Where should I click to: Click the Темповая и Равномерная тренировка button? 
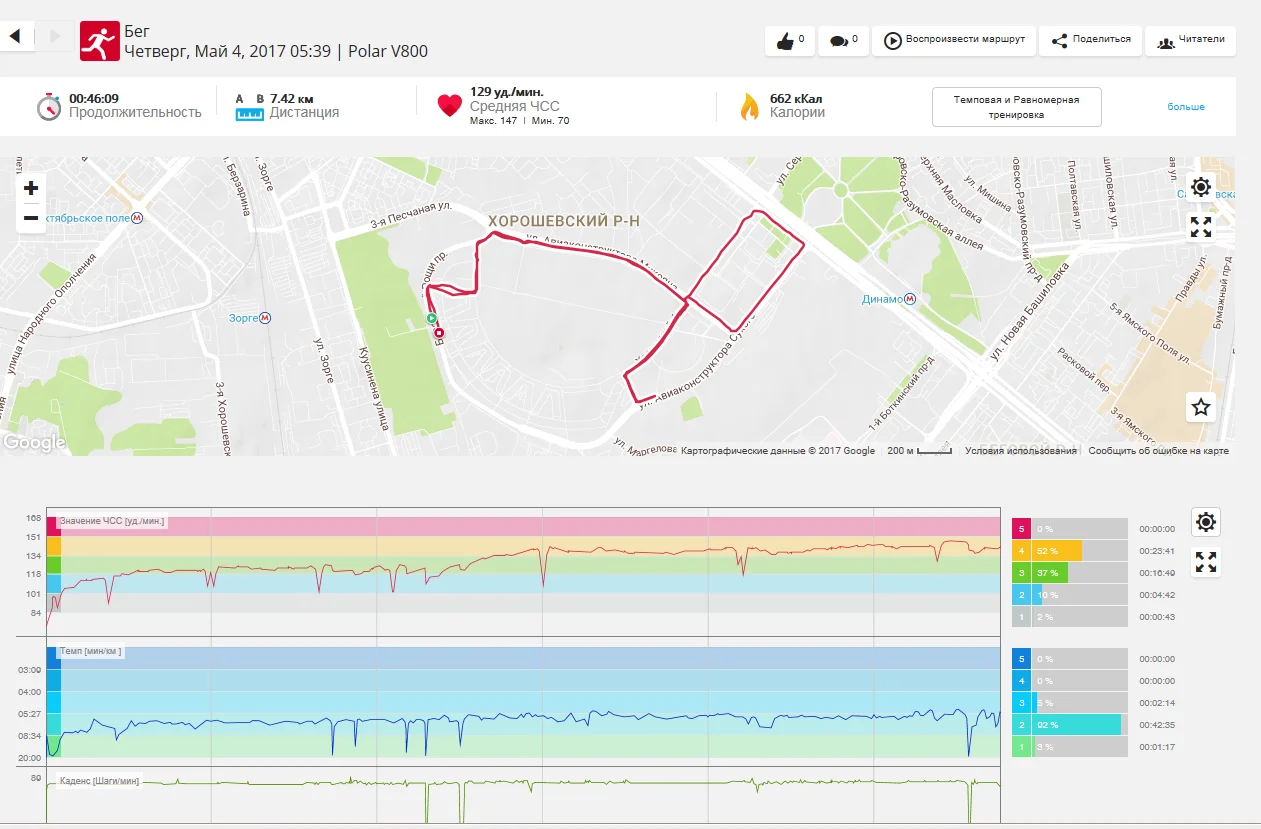1017,107
